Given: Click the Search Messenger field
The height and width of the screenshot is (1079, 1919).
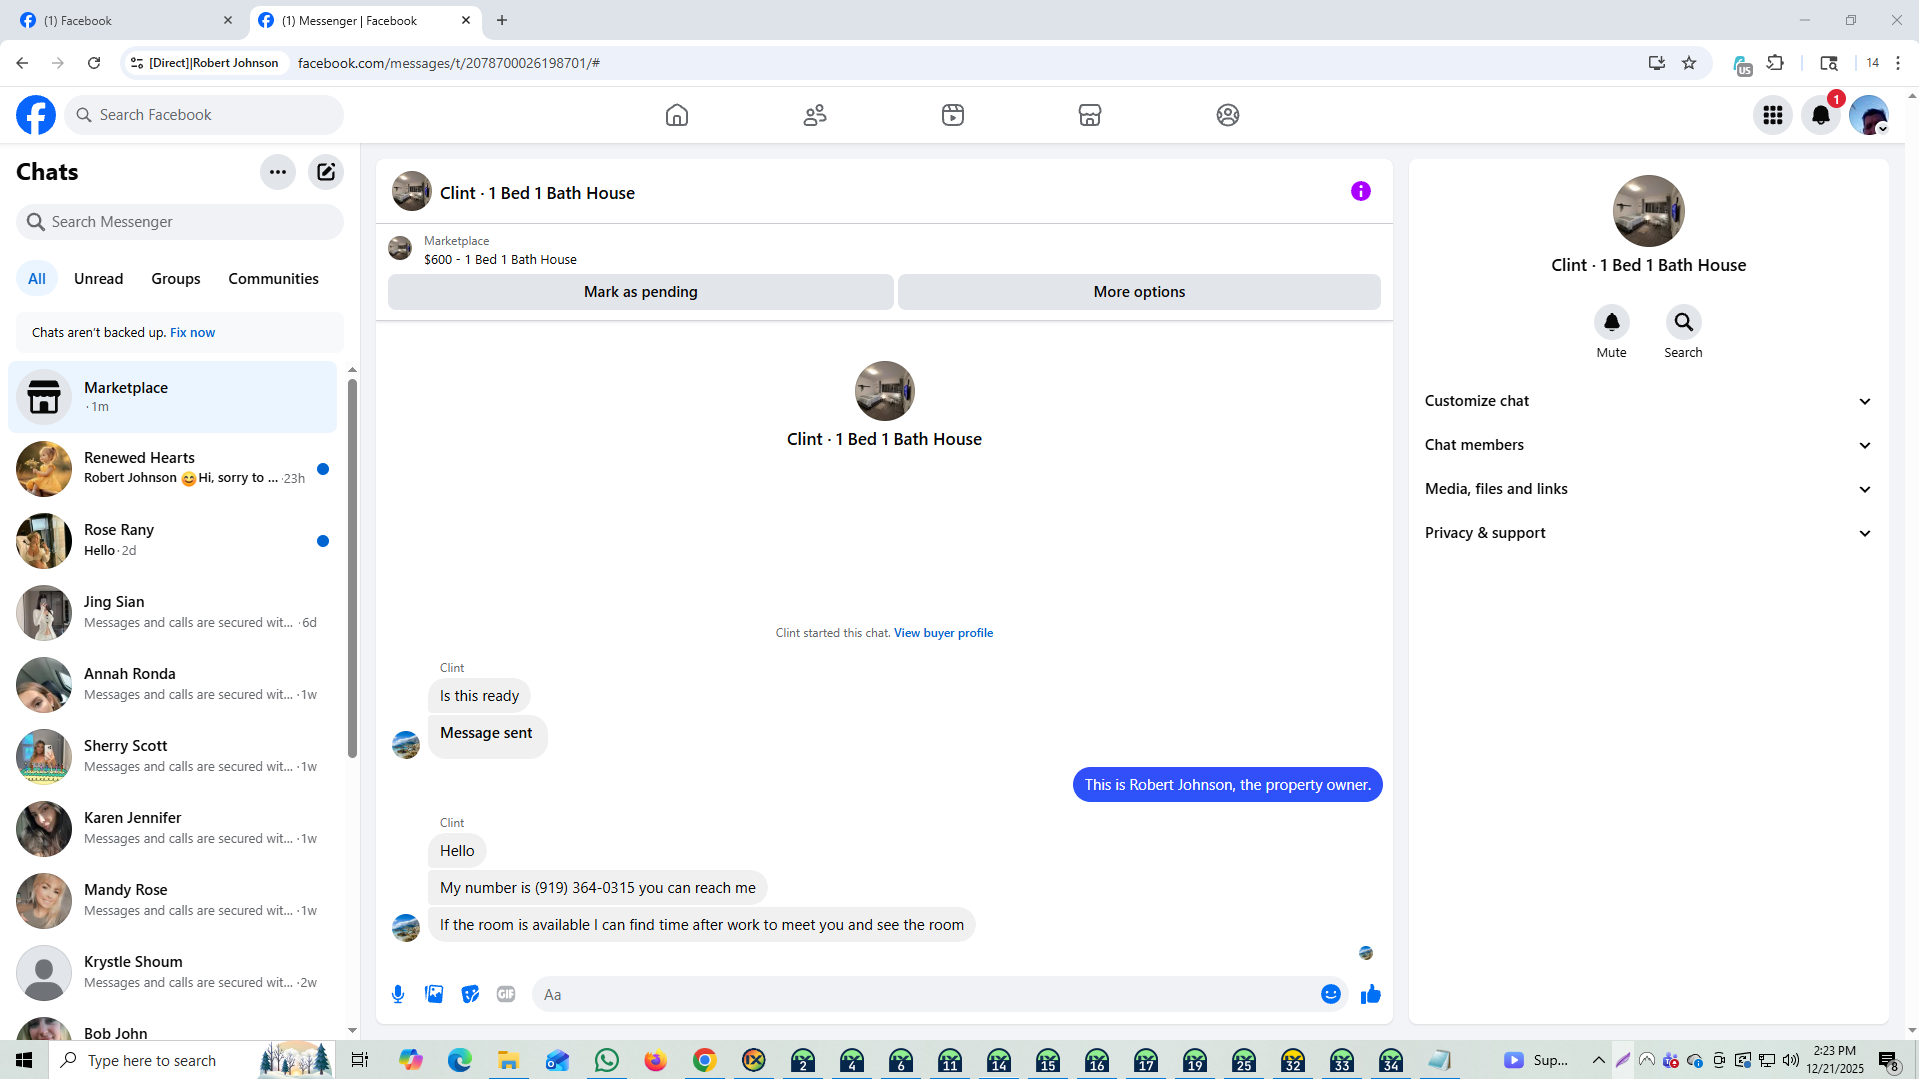Looking at the screenshot, I should (180, 222).
